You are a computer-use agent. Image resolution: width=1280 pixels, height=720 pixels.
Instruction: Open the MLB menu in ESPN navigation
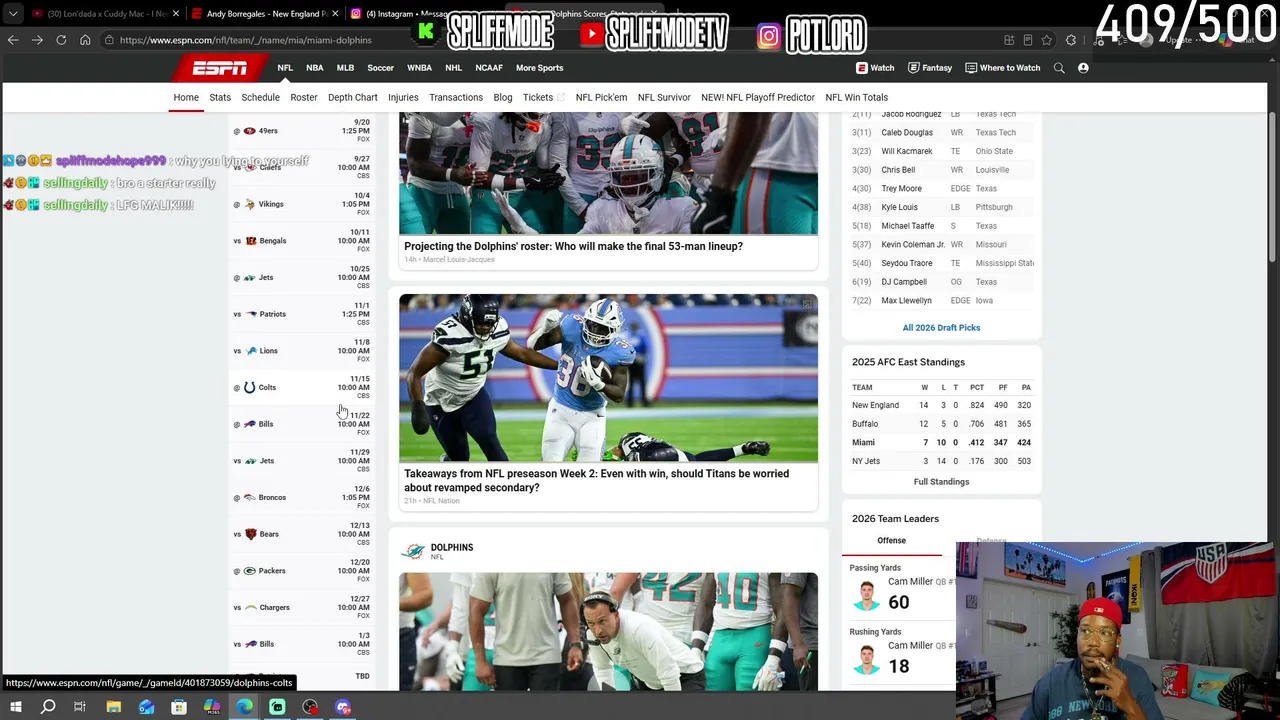point(345,68)
